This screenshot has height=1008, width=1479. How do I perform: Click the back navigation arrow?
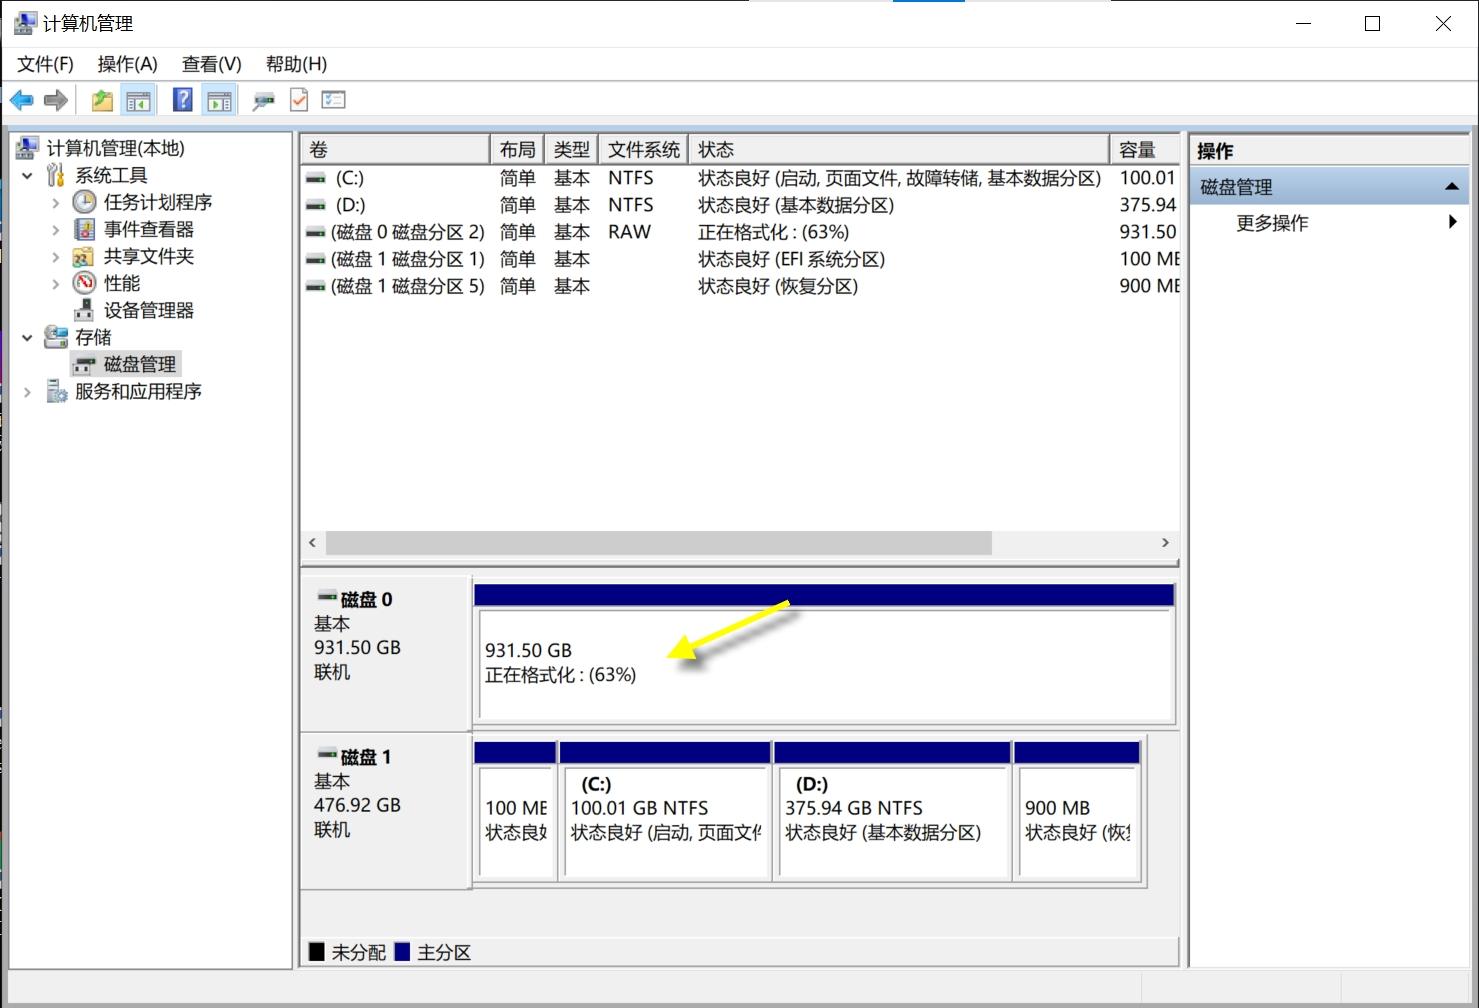(21, 99)
